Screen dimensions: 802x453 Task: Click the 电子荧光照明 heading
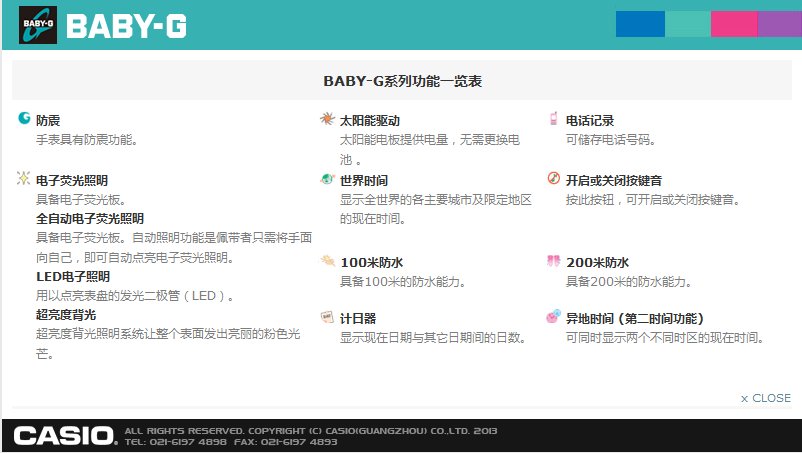pyautogui.click(x=72, y=180)
